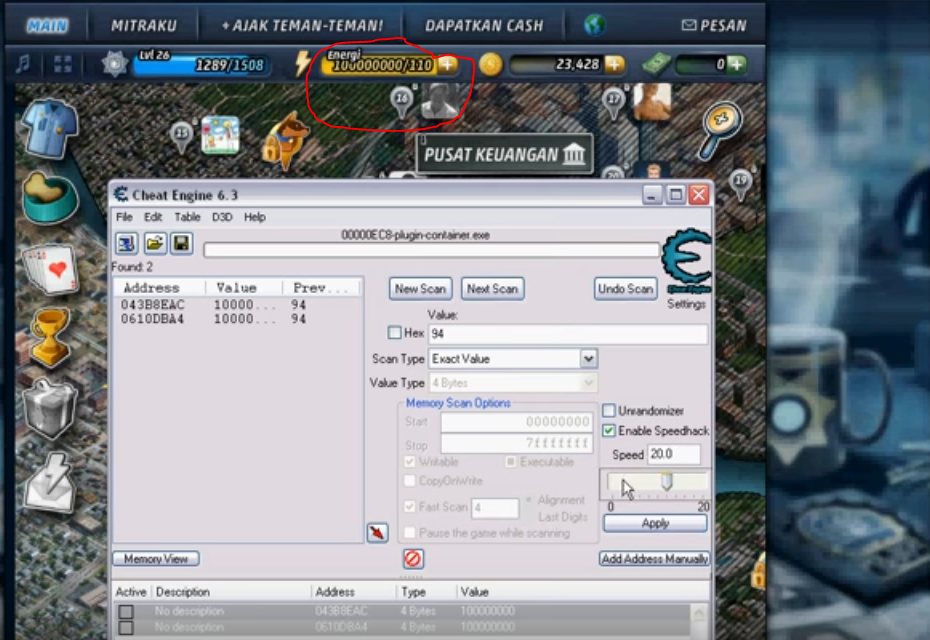Activate address 0610DBA4 row checkbox
The image size is (930, 640).
click(126, 627)
